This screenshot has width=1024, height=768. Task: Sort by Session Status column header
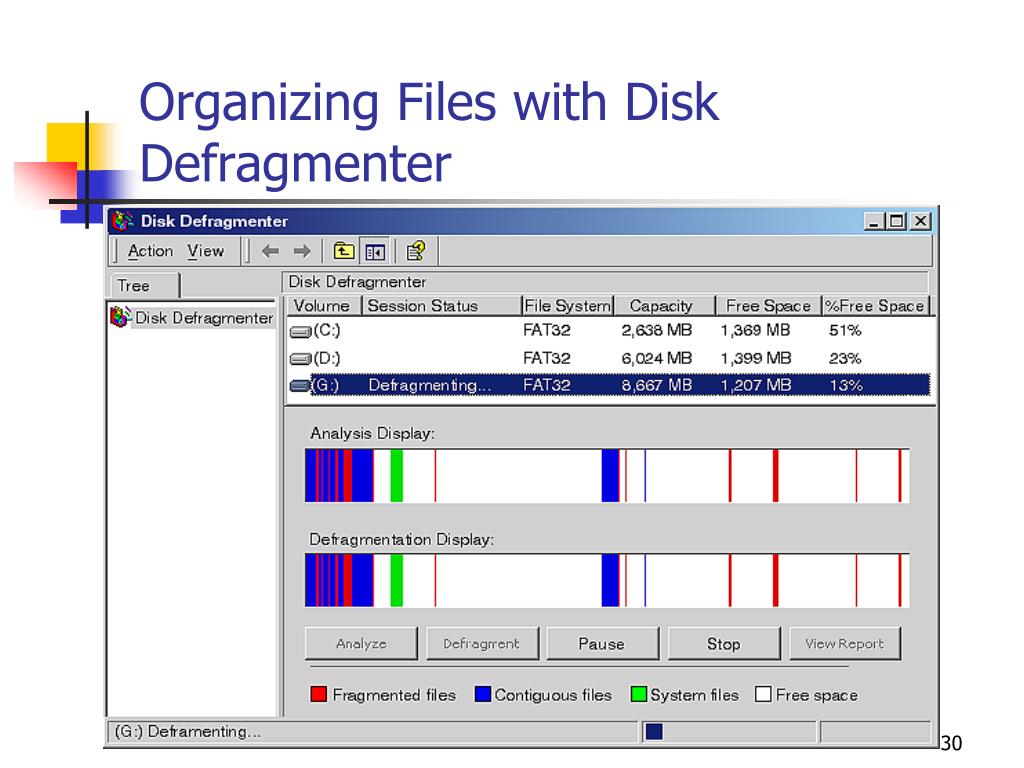tap(443, 306)
